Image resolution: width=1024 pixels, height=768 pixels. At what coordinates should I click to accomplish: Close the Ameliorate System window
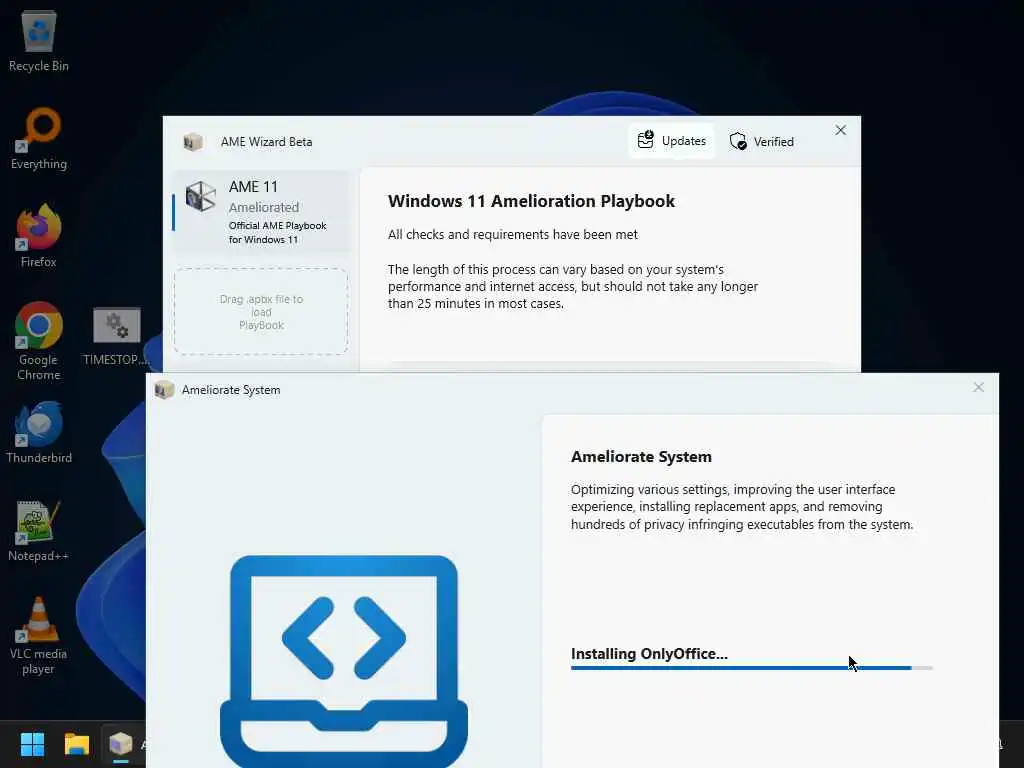tap(978, 387)
